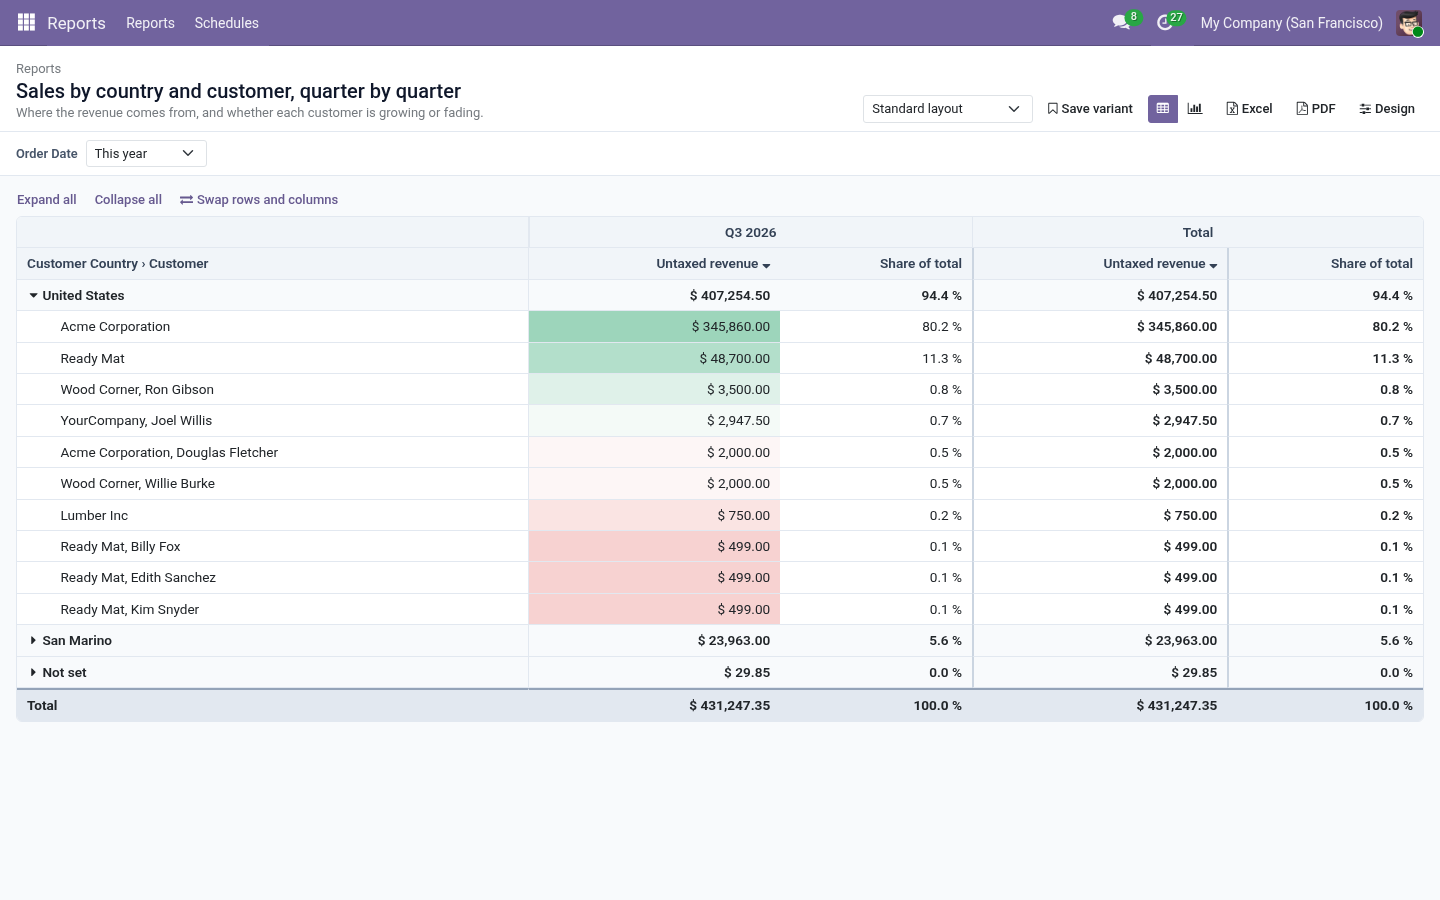The height and width of the screenshot is (900, 1440).
Task: Open the user avatar menu
Action: click(1409, 23)
